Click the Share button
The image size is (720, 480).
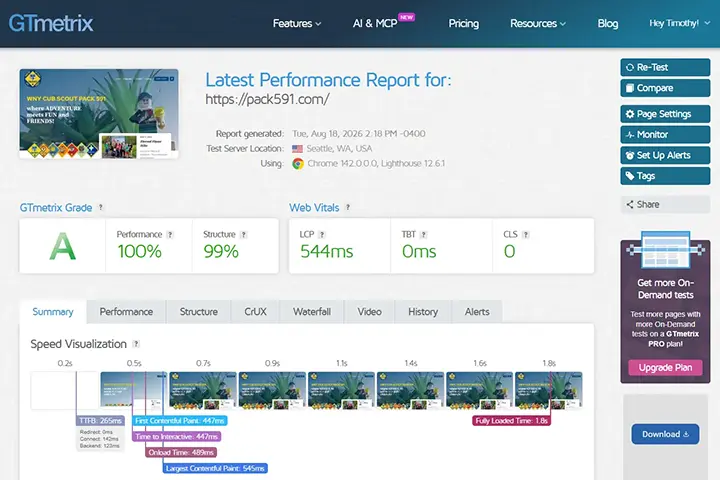coord(665,204)
